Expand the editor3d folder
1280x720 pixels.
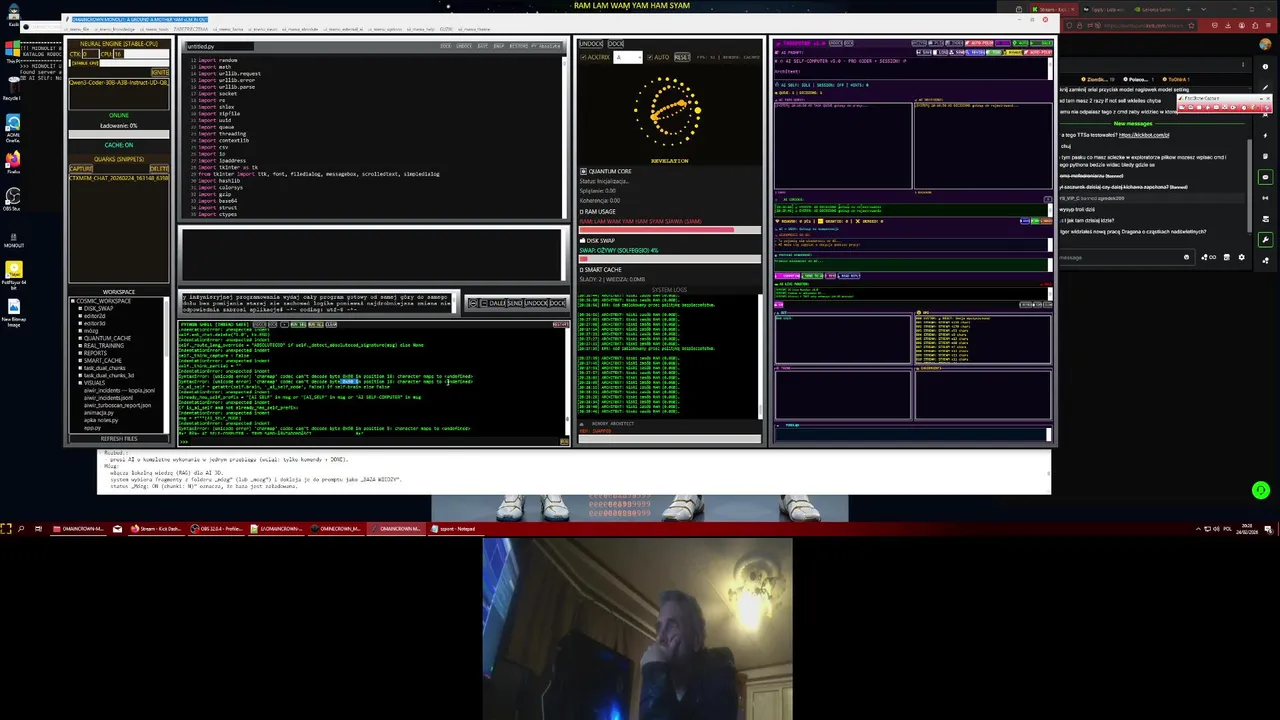tap(80, 323)
